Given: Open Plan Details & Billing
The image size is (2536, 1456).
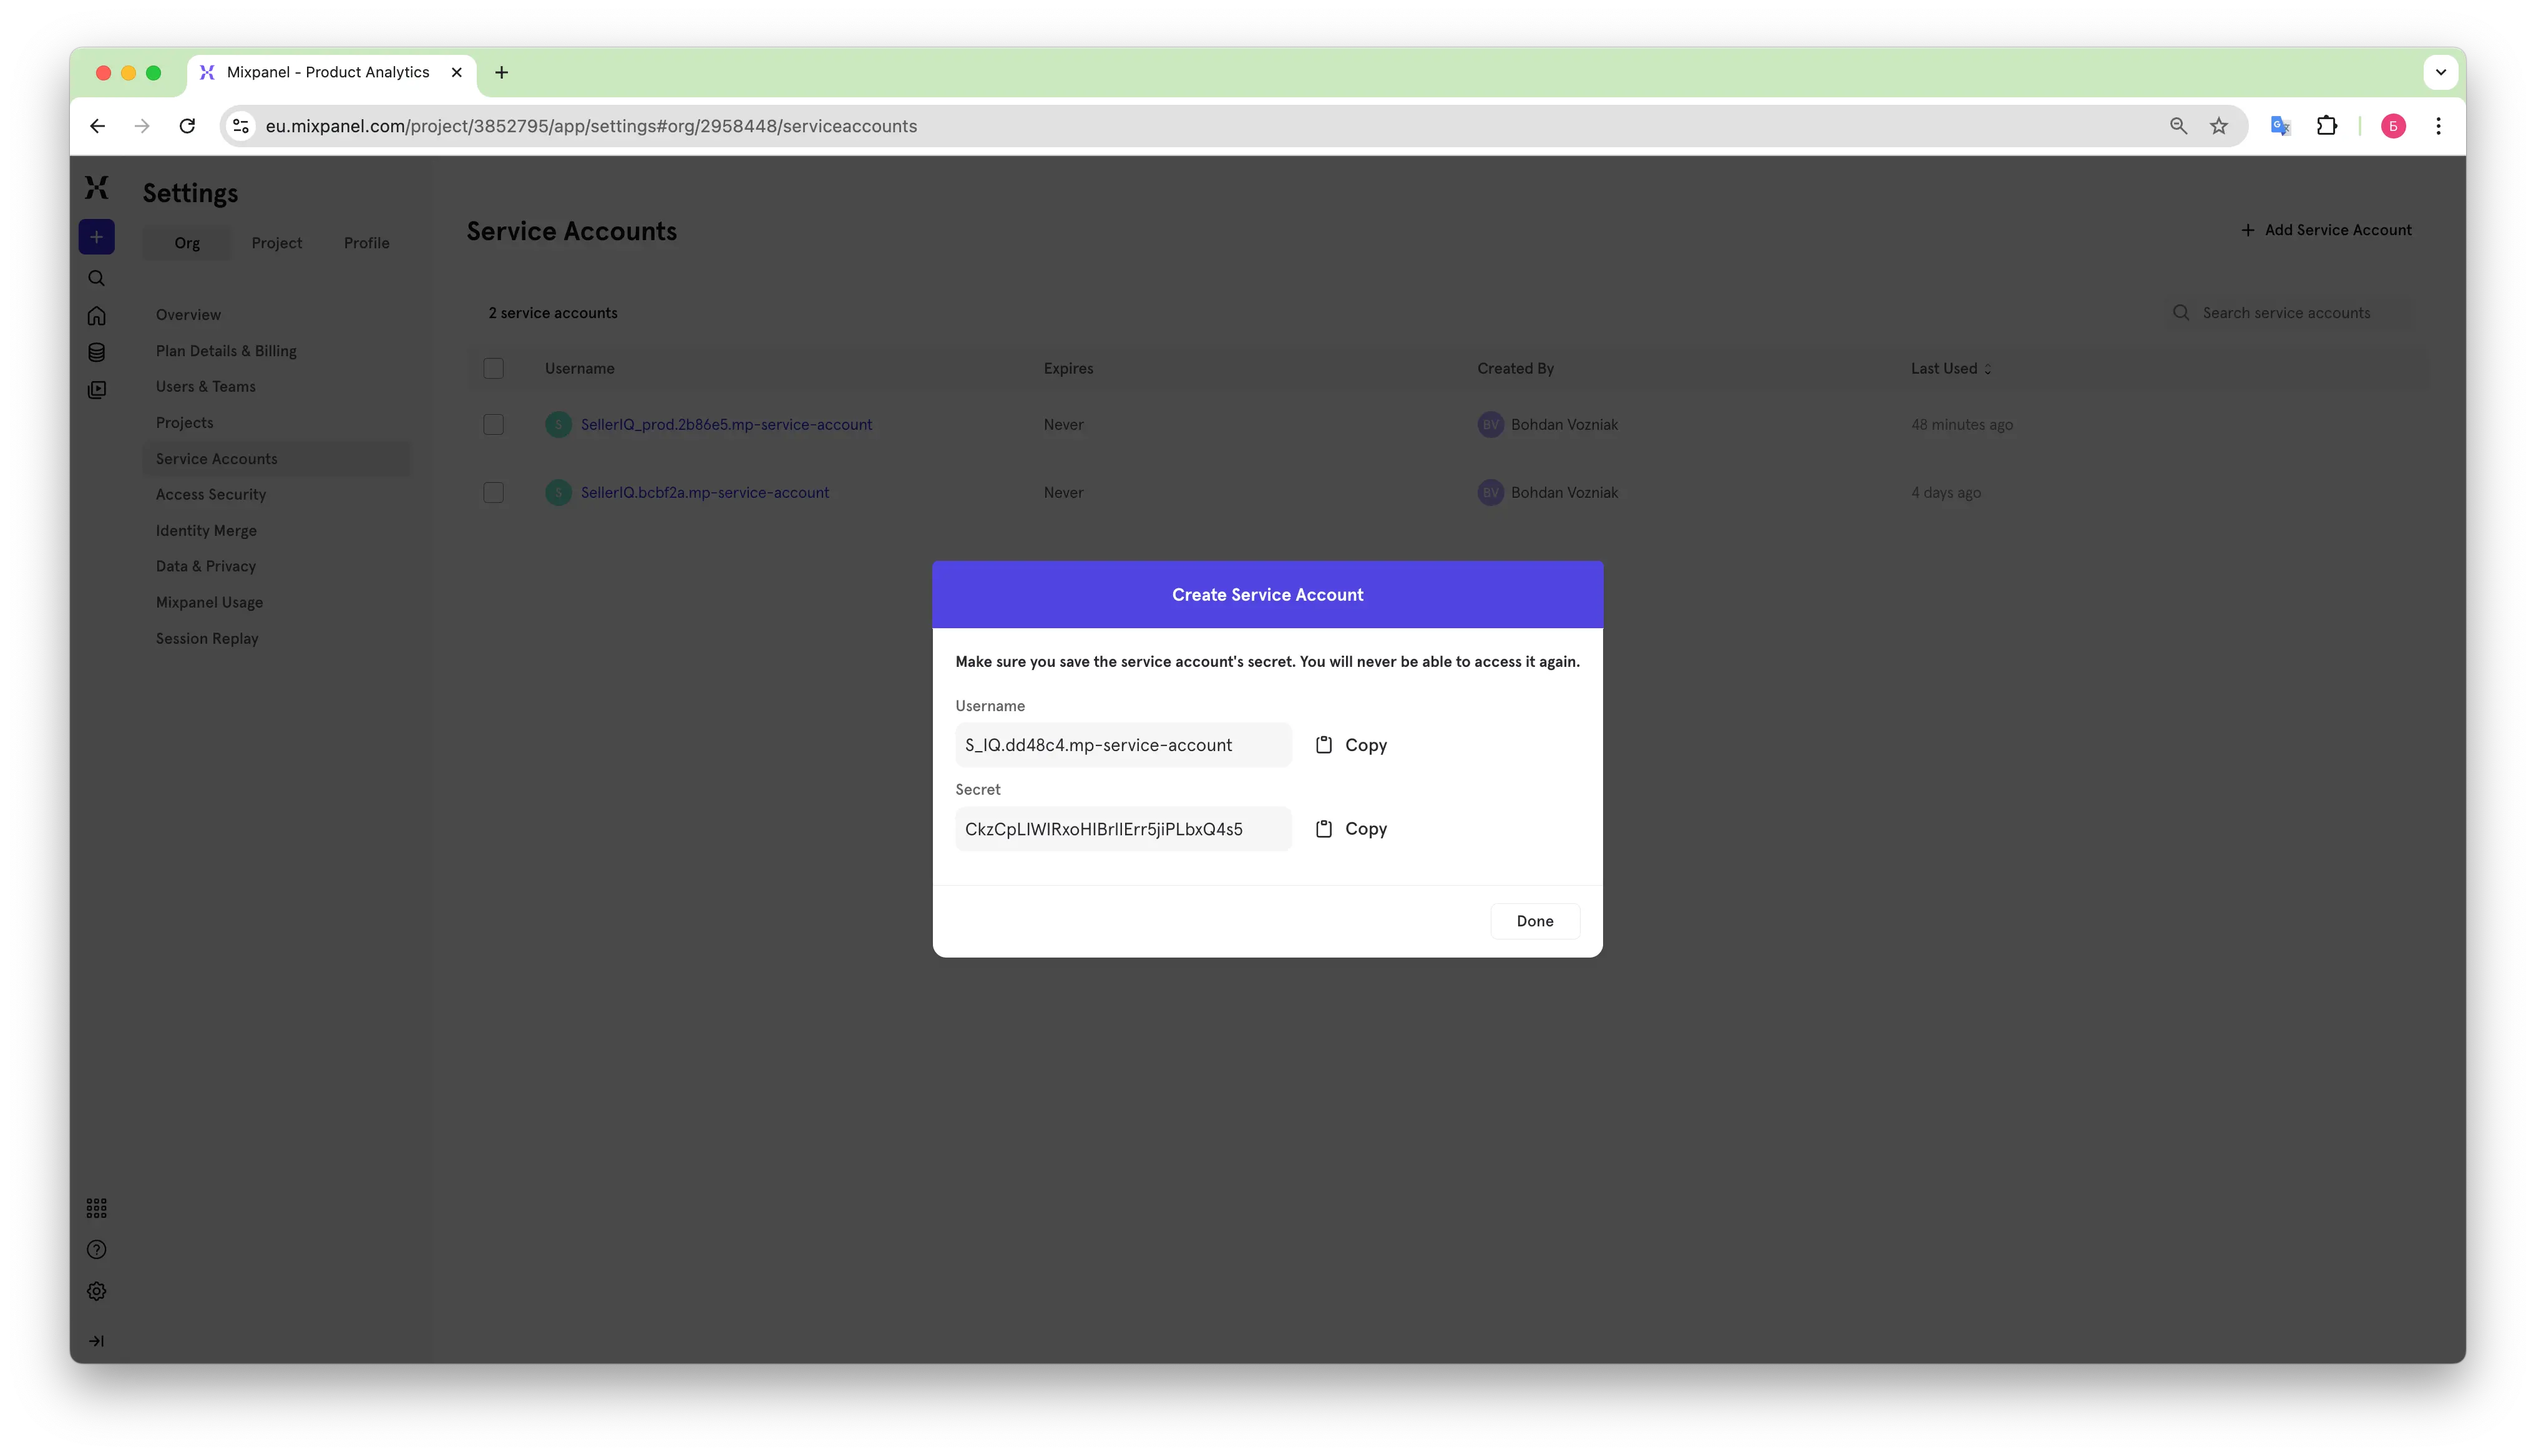Looking at the screenshot, I should [x=226, y=351].
